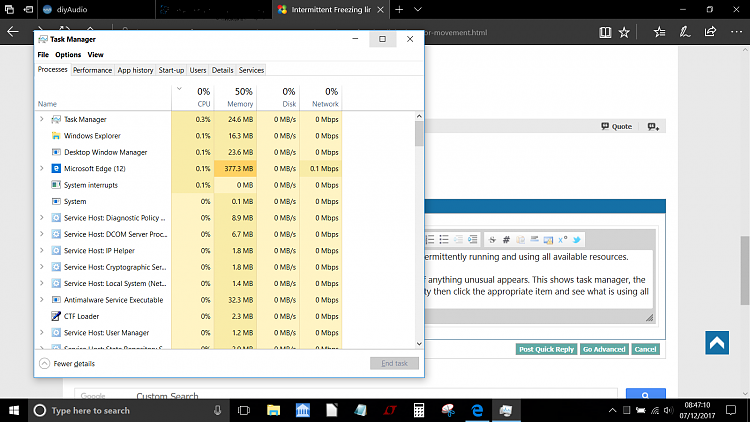Click Task View icon on taskbar
Image resolution: width=750 pixels, height=422 pixels.
pos(243,410)
